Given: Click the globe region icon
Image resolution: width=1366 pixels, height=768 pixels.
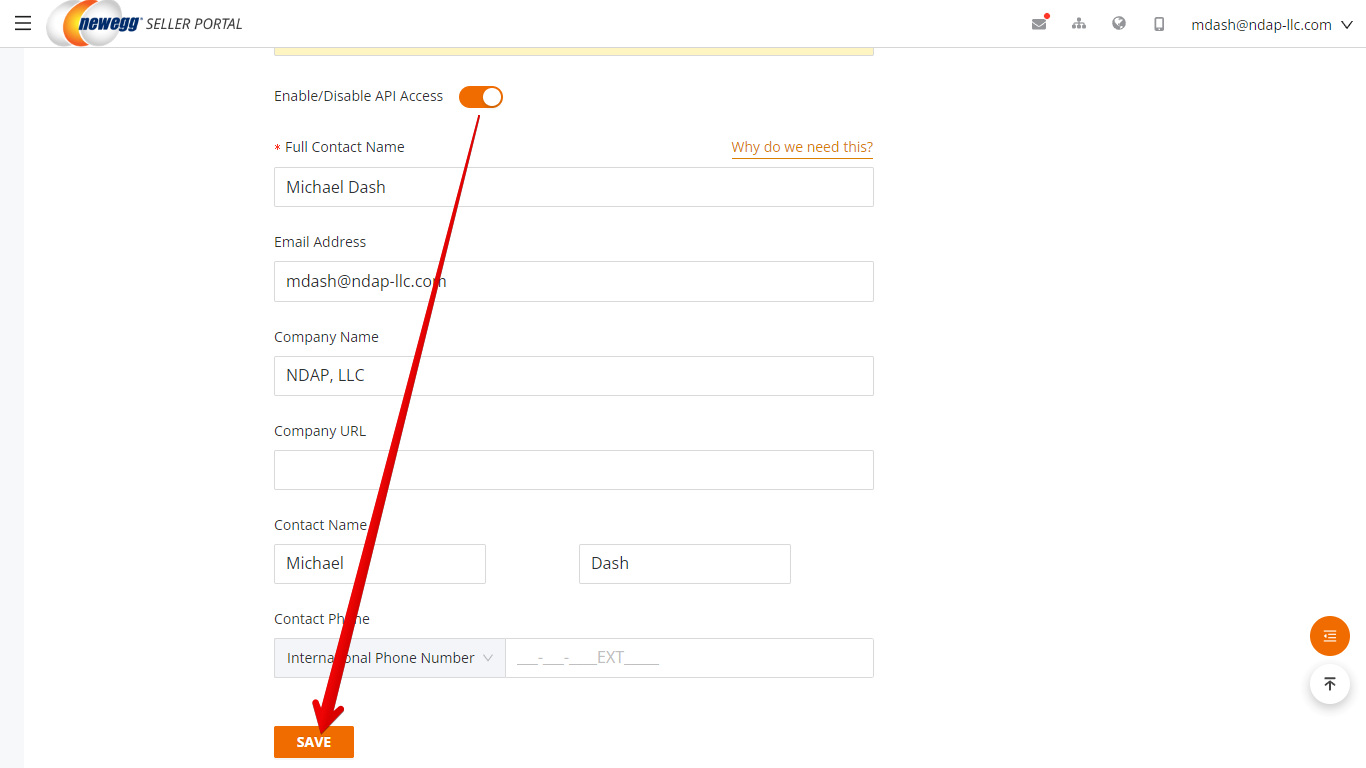Looking at the screenshot, I should tap(1119, 23).
